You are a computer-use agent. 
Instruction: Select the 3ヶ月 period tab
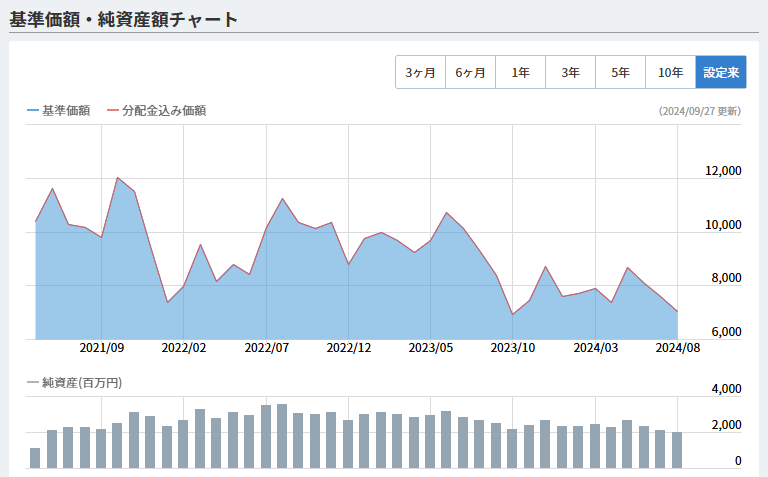click(421, 72)
